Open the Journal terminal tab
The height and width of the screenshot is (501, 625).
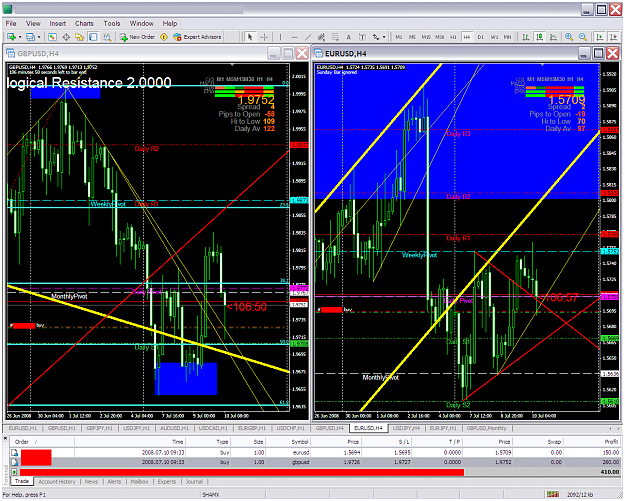click(x=194, y=482)
